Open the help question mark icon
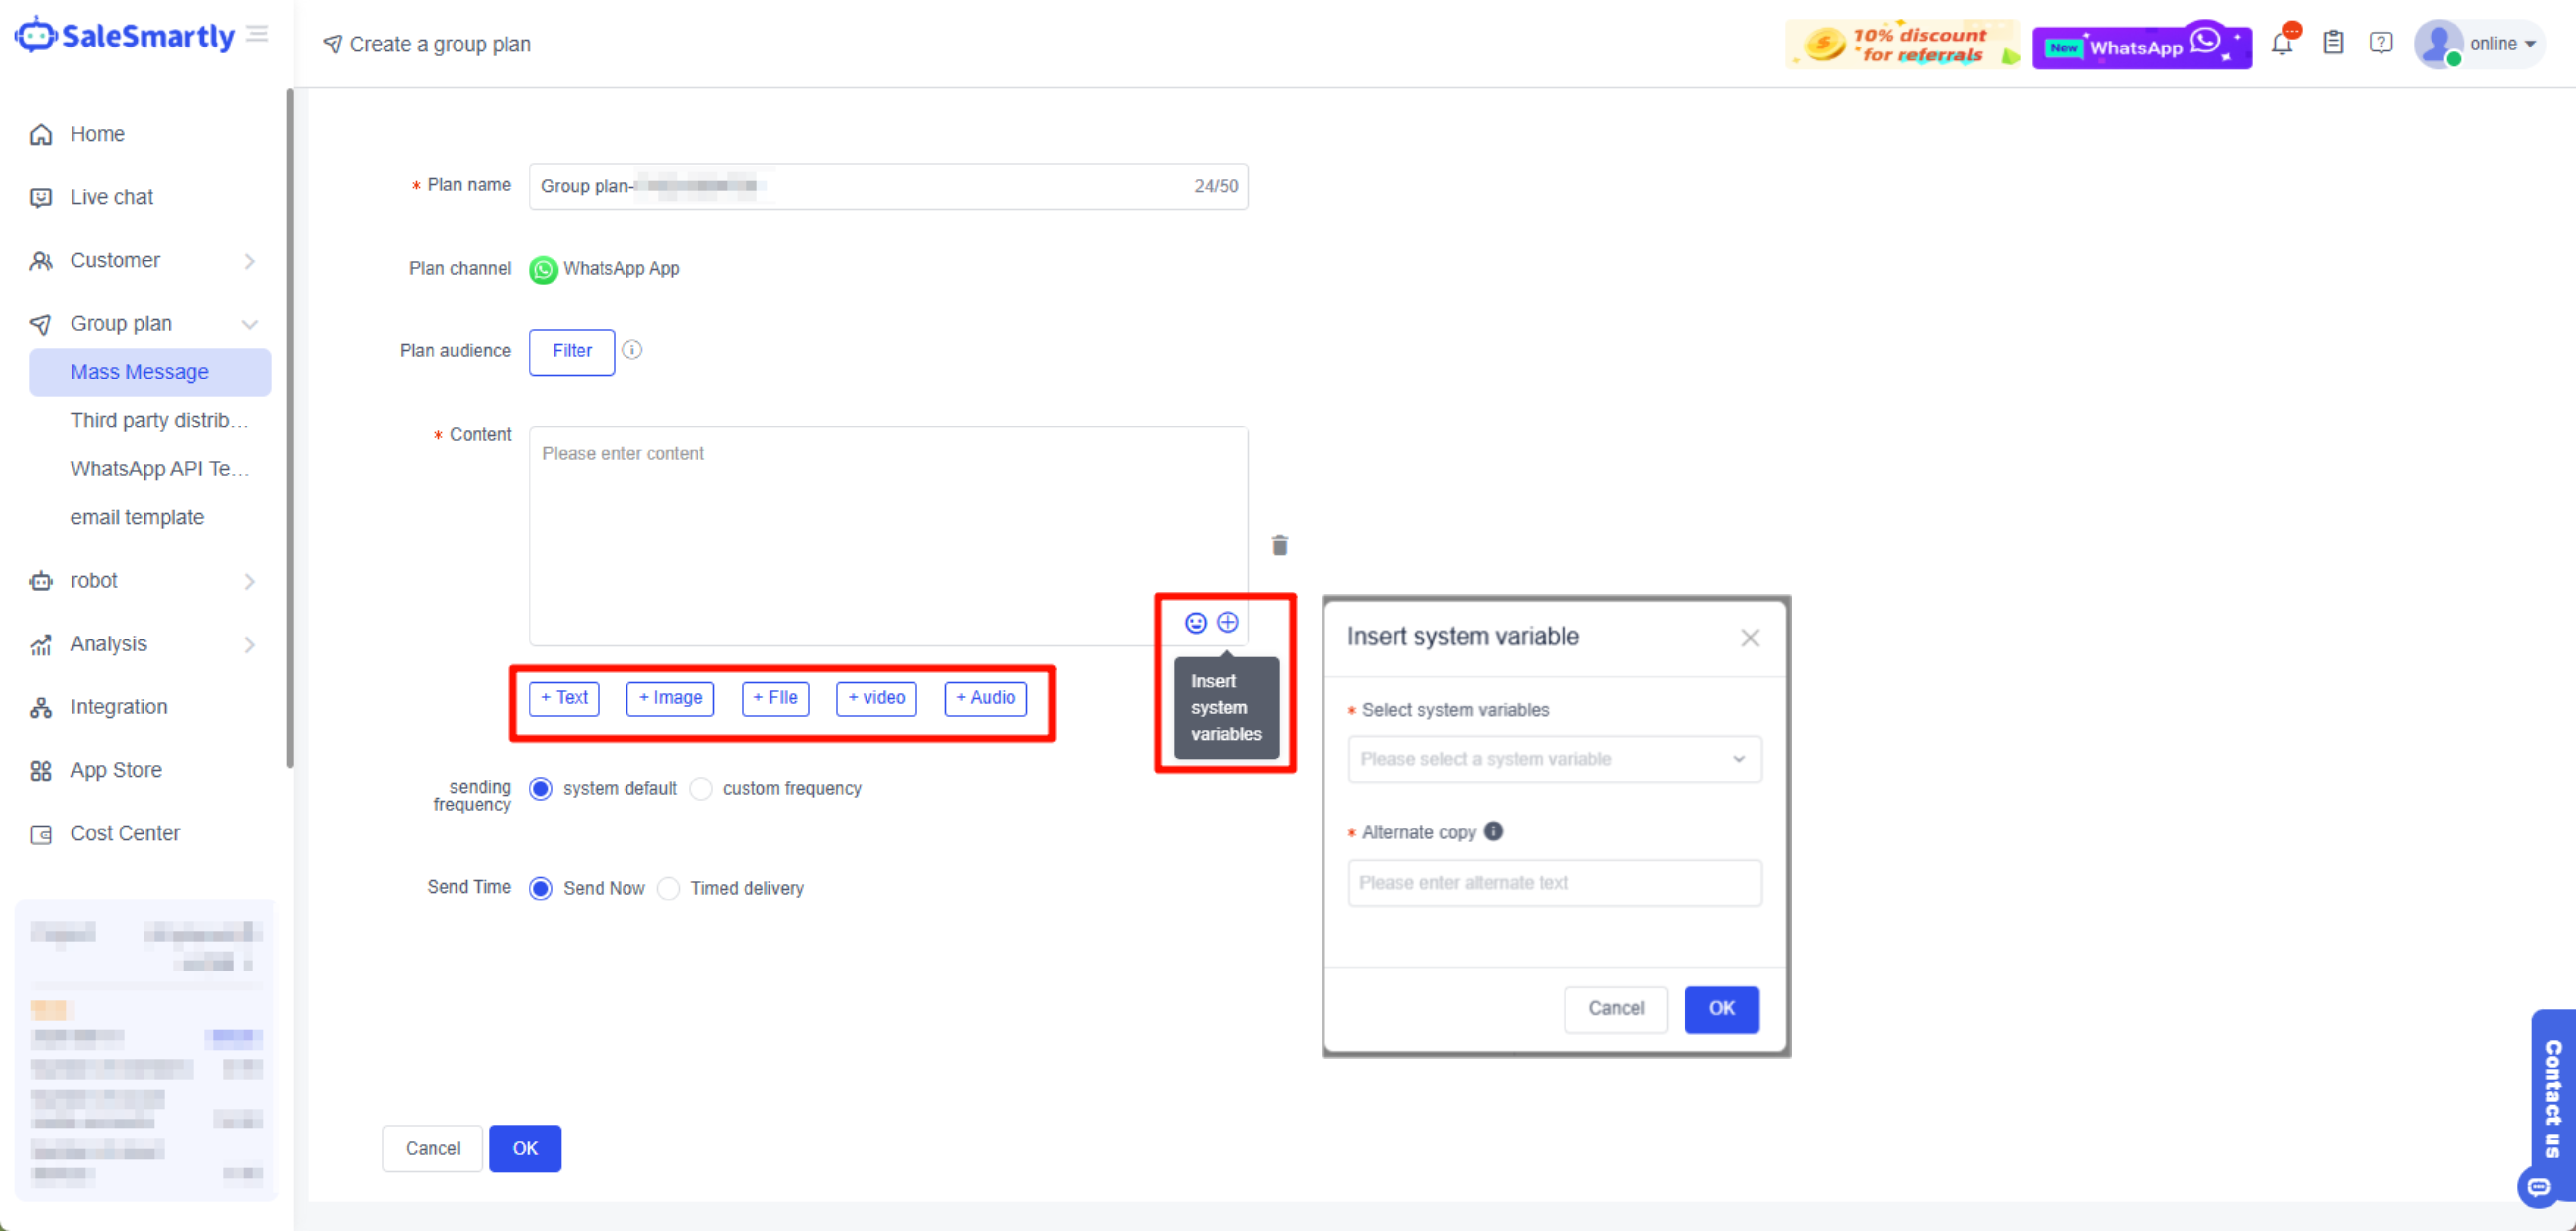 point(2381,43)
